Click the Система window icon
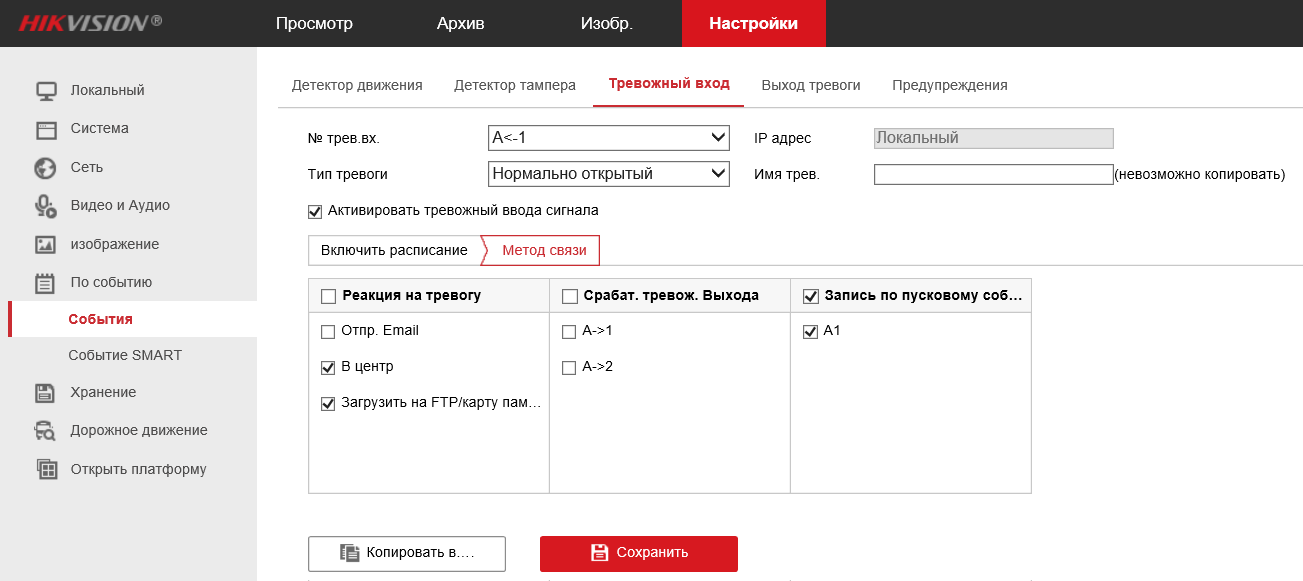1303x581 pixels. (x=46, y=129)
